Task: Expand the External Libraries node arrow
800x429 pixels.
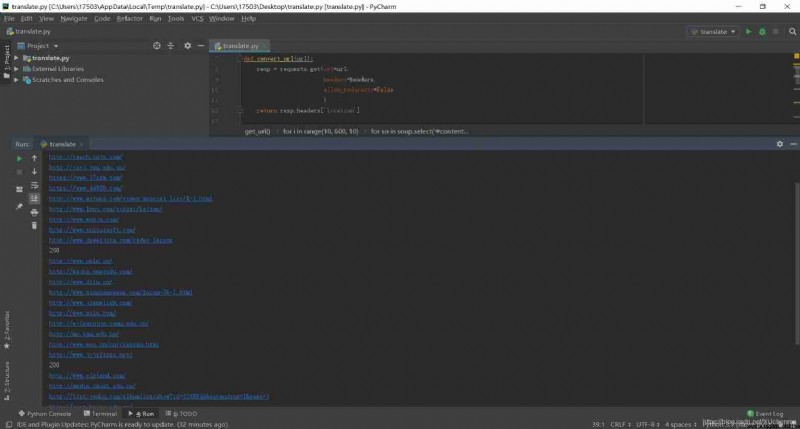Action: point(16,69)
